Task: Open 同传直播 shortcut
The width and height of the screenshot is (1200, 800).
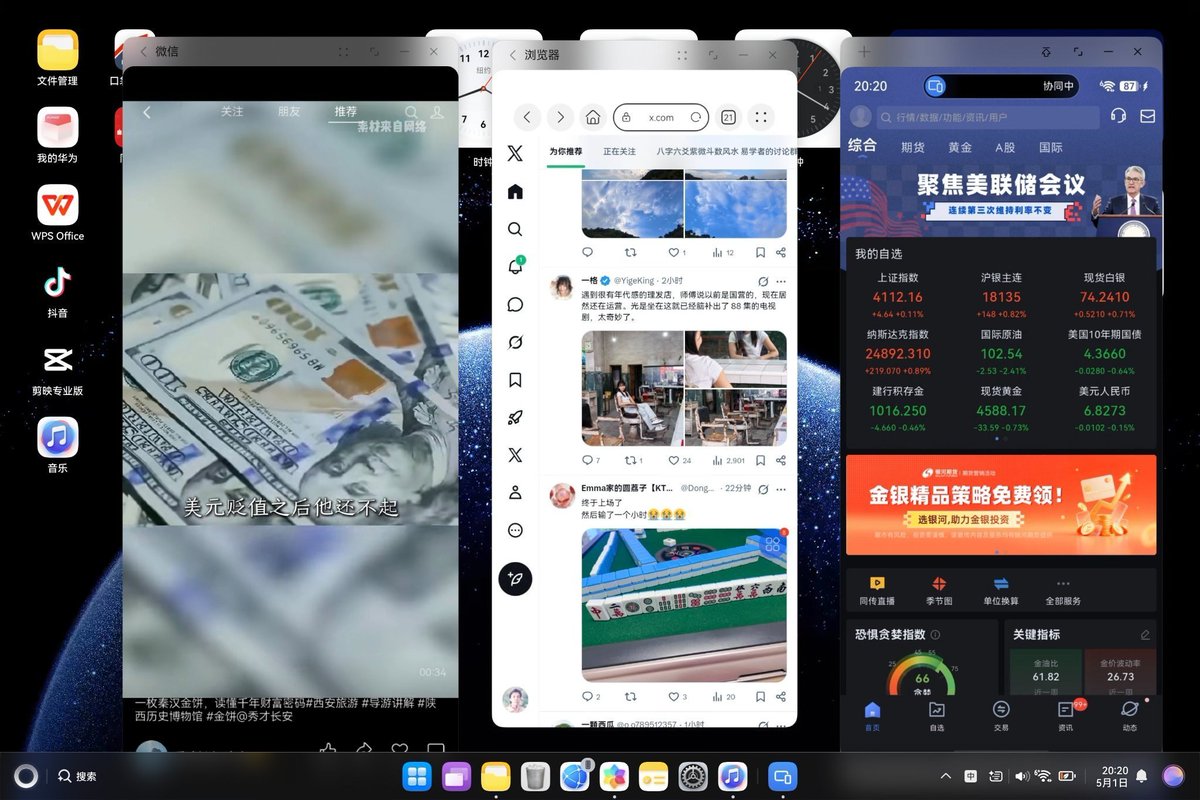Action: pos(877,591)
